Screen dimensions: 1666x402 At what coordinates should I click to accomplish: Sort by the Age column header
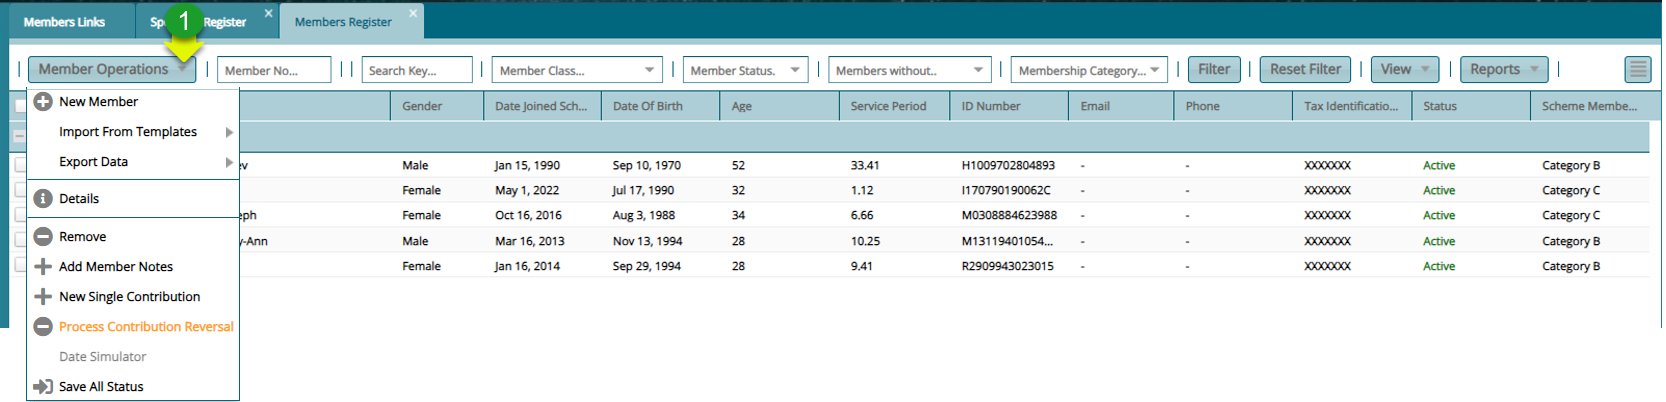click(x=779, y=106)
